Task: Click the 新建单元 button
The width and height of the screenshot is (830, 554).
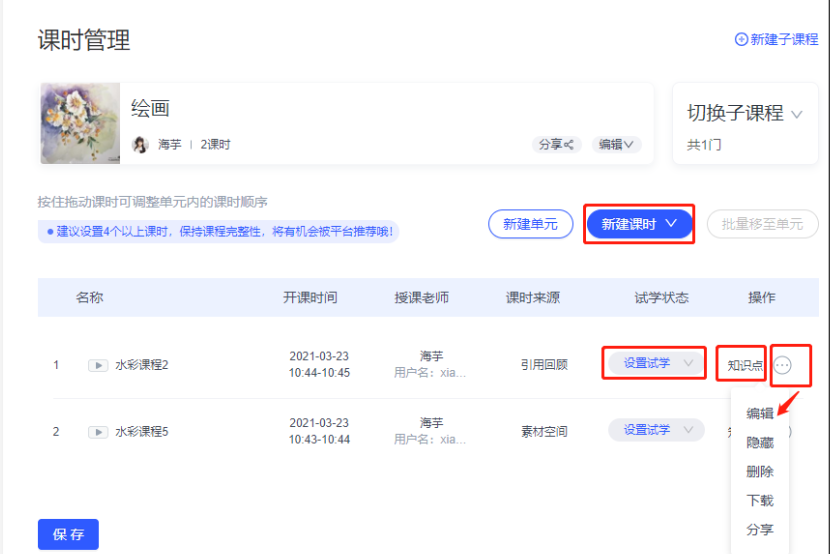Action: point(530,224)
